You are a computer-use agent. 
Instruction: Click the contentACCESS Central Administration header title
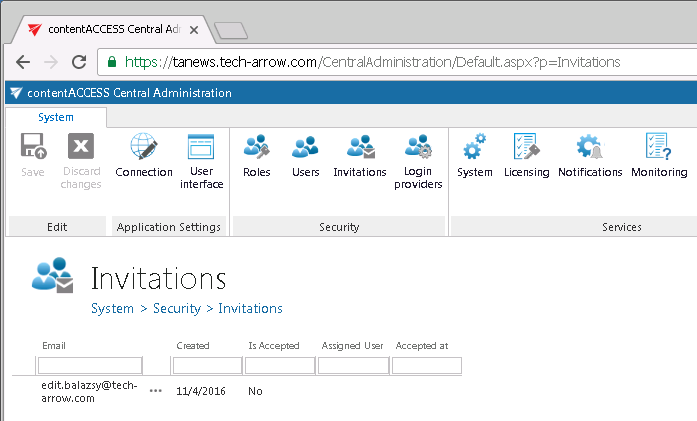(x=129, y=93)
